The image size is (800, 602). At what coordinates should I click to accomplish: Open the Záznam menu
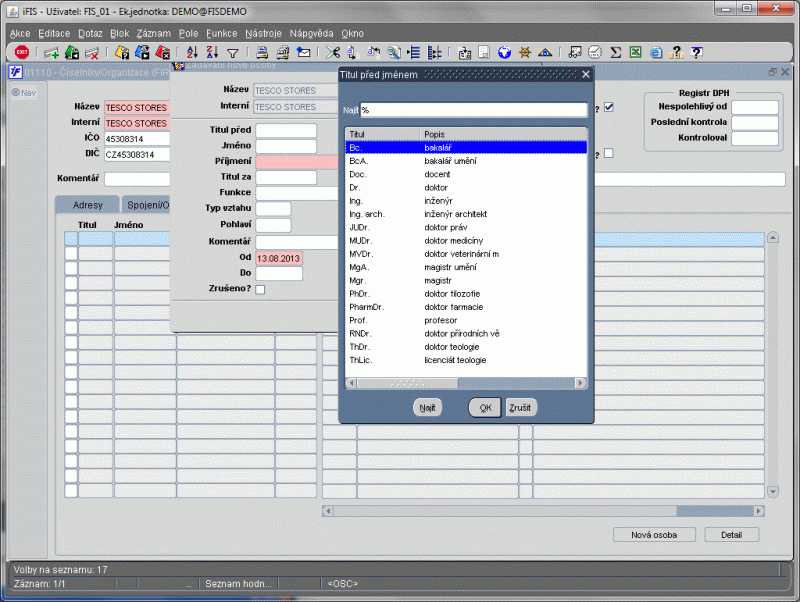[154, 34]
